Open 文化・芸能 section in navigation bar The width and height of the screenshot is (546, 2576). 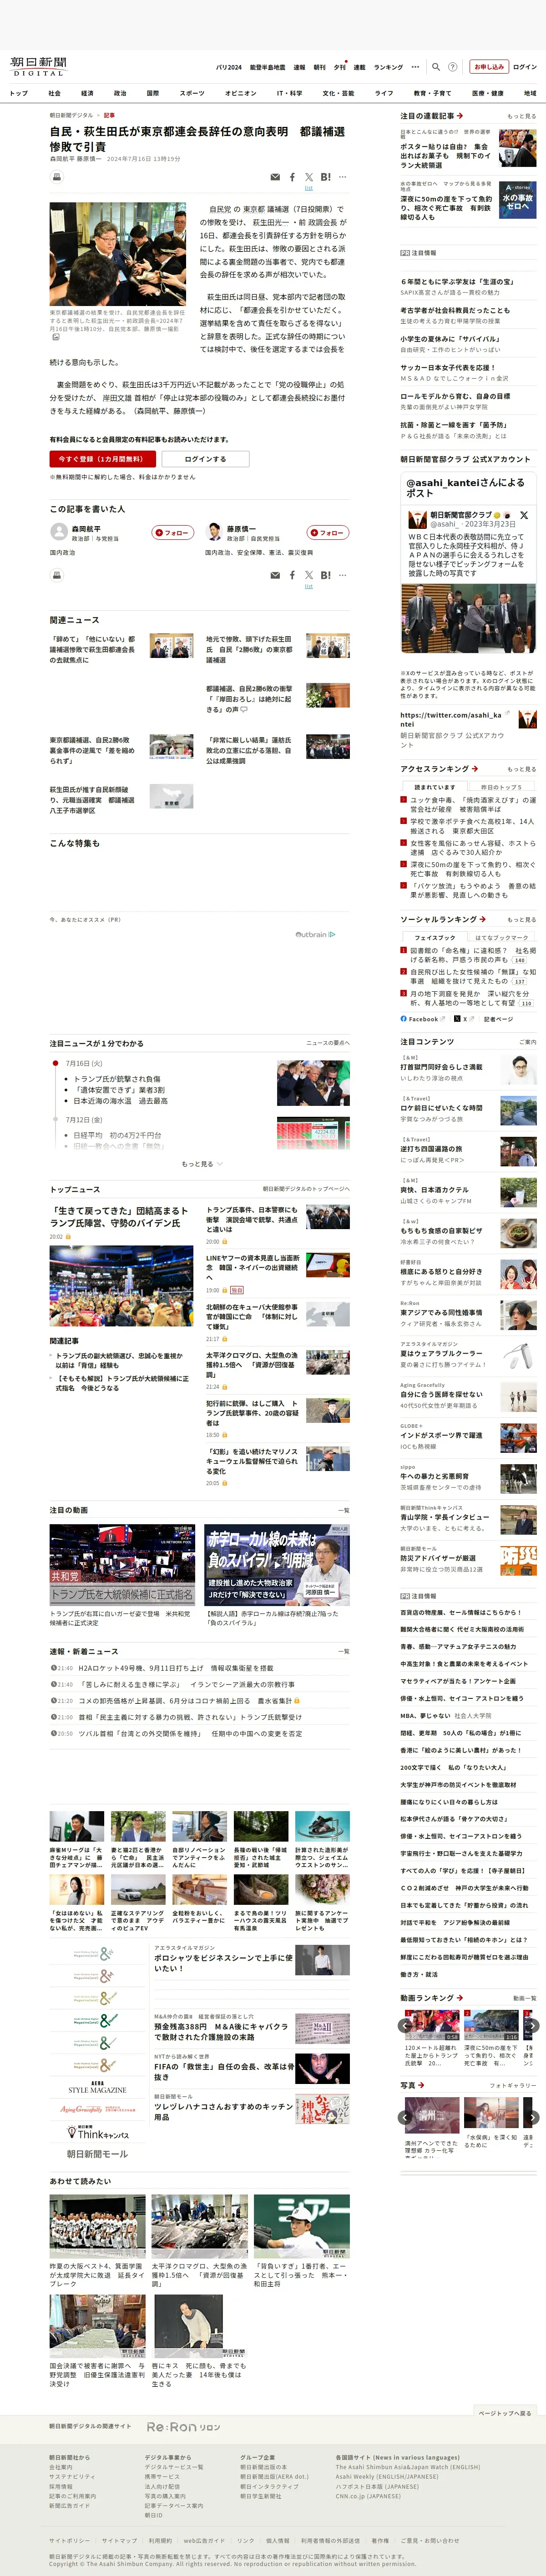point(338,93)
